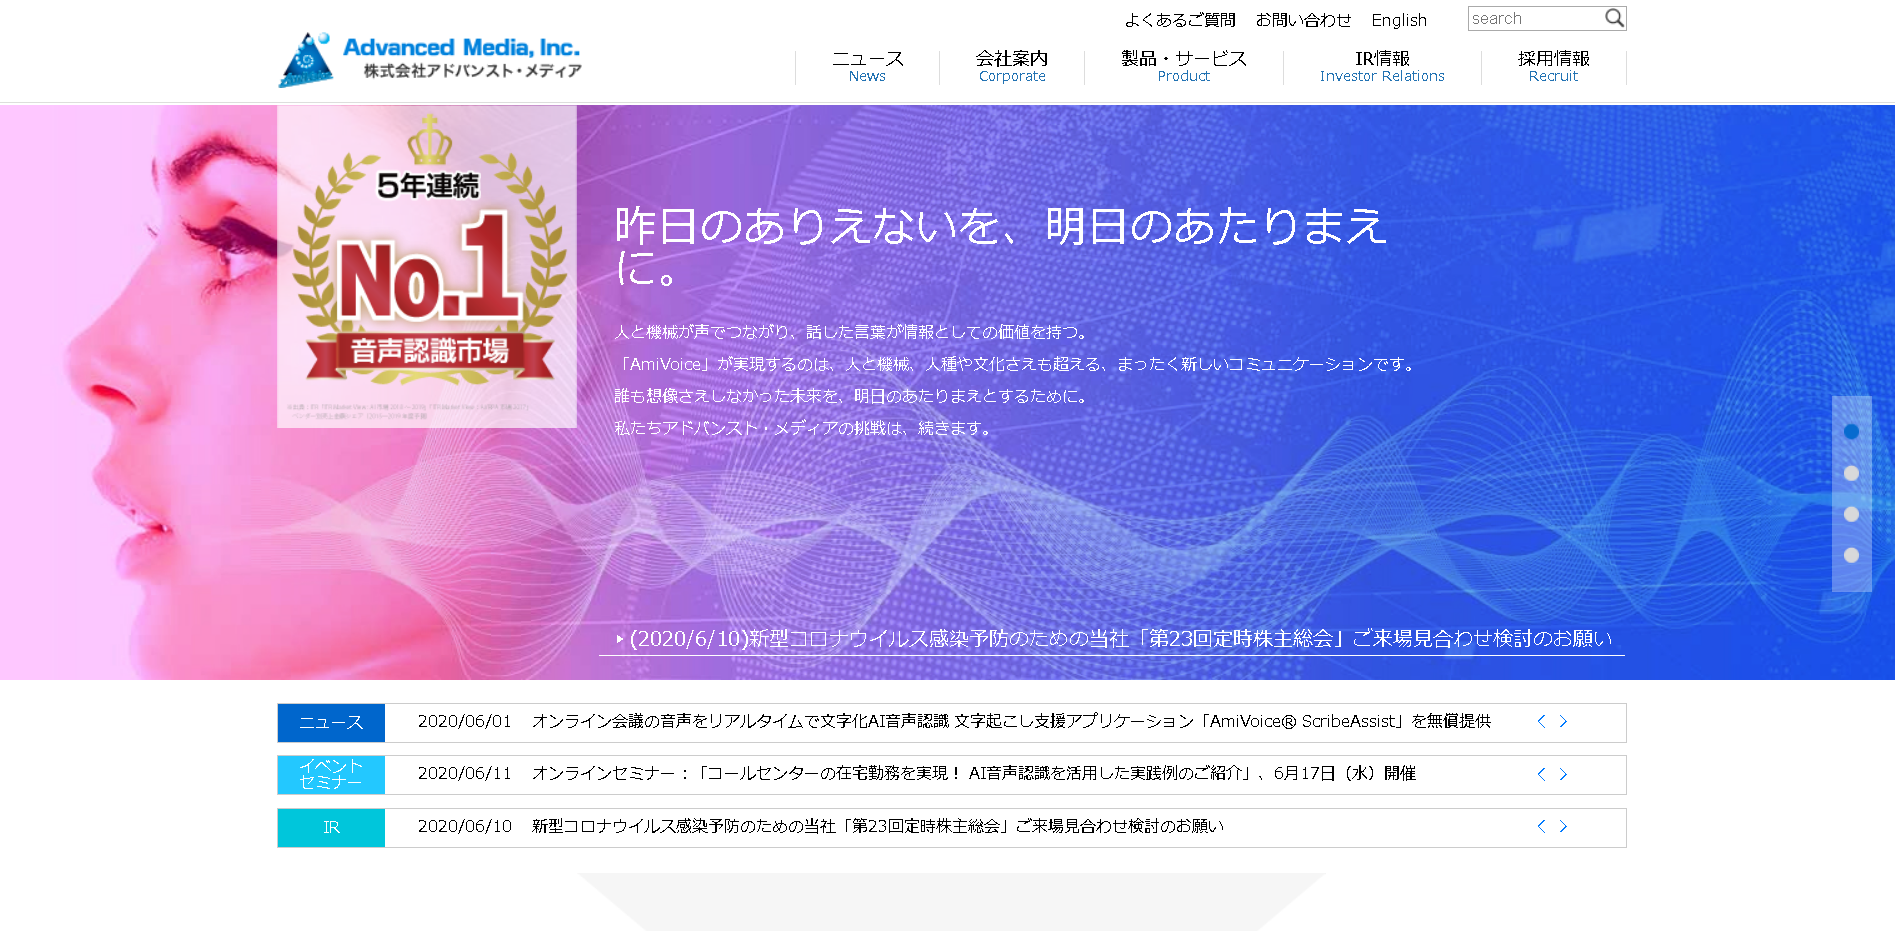Select the bottom carousel navigation dot
1895x931 pixels.
pyautogui.click(x=1850, y=551)
